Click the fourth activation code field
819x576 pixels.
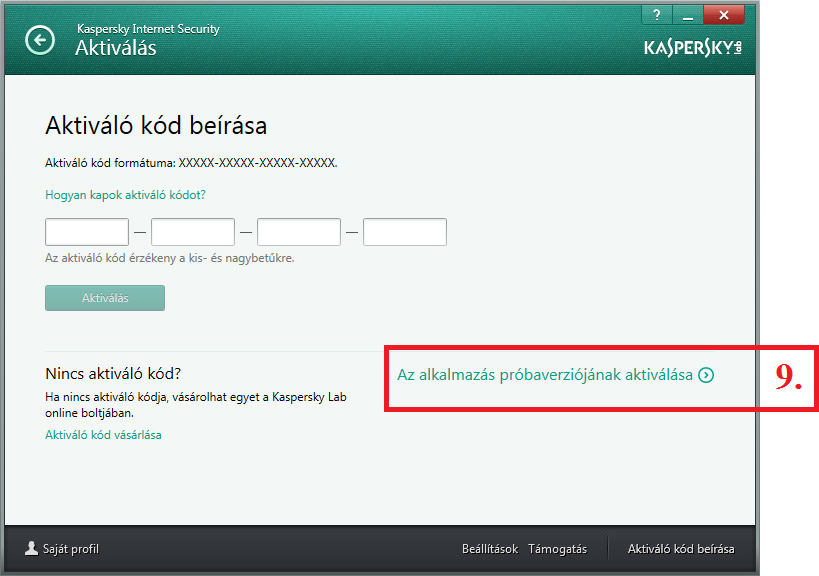(405, 232)
